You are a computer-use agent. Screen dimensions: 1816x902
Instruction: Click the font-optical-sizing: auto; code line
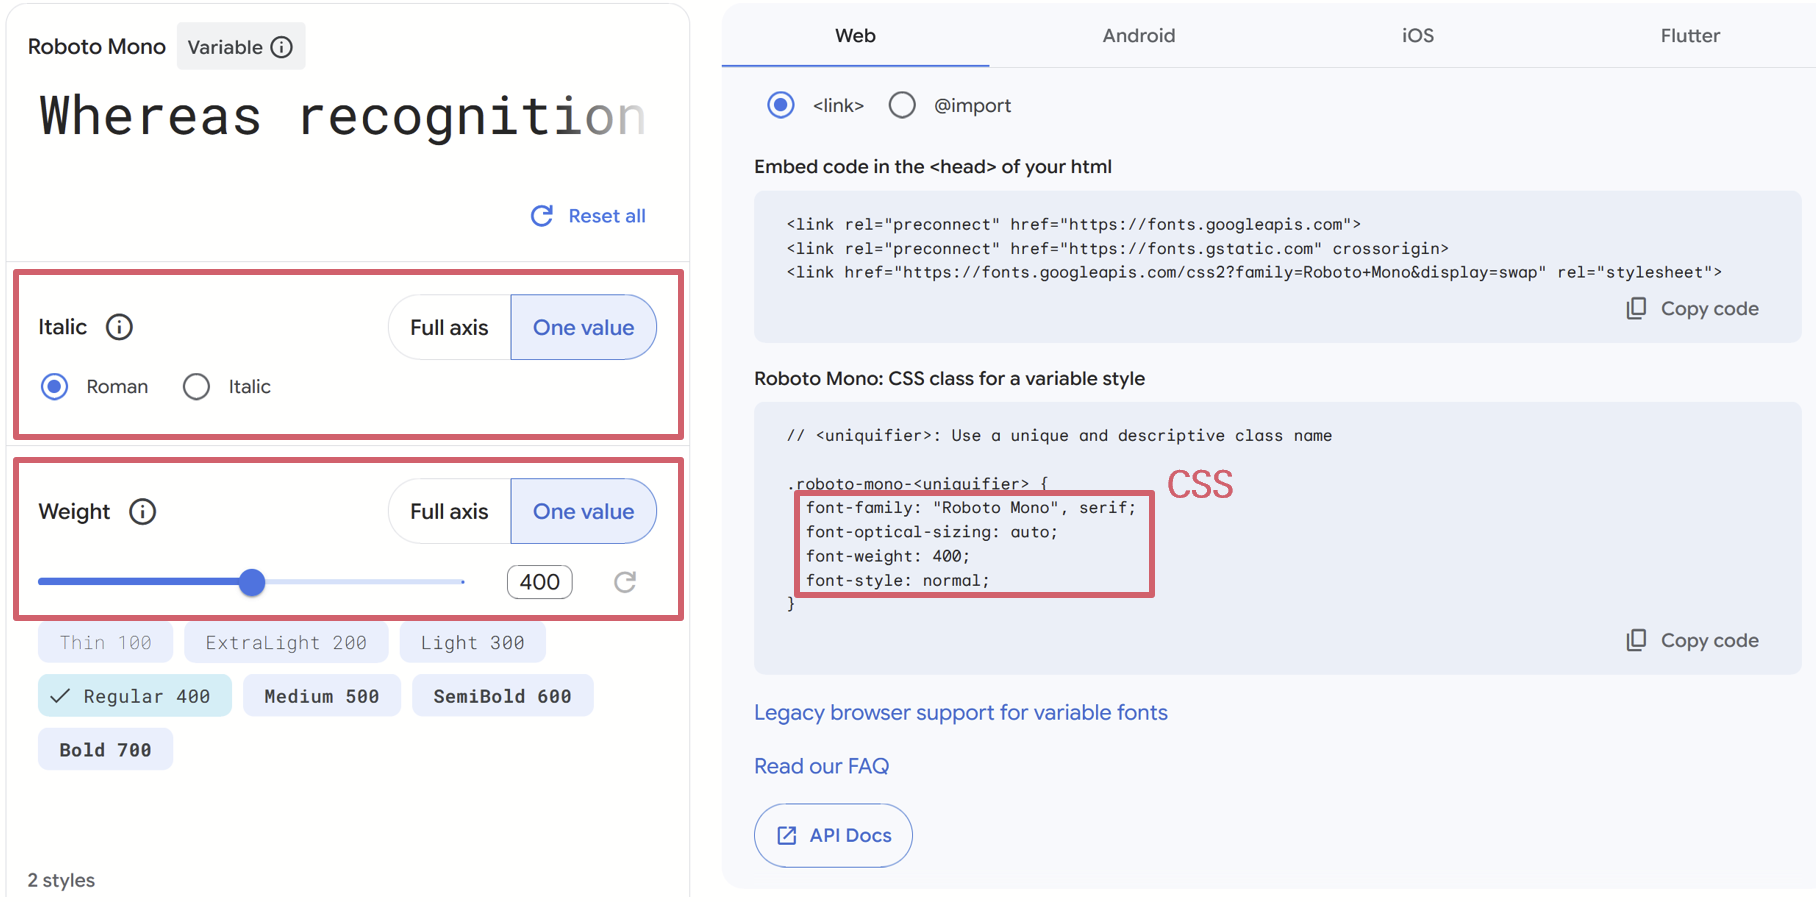pos(932,532)
